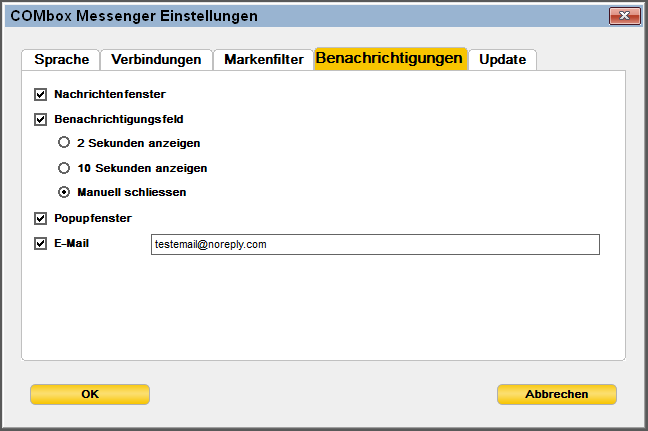The width and height of the screenshot is (648, 431).
Task: Choose the 10 Sekunden anzeigen radio button
Action: tap(64, 168)
